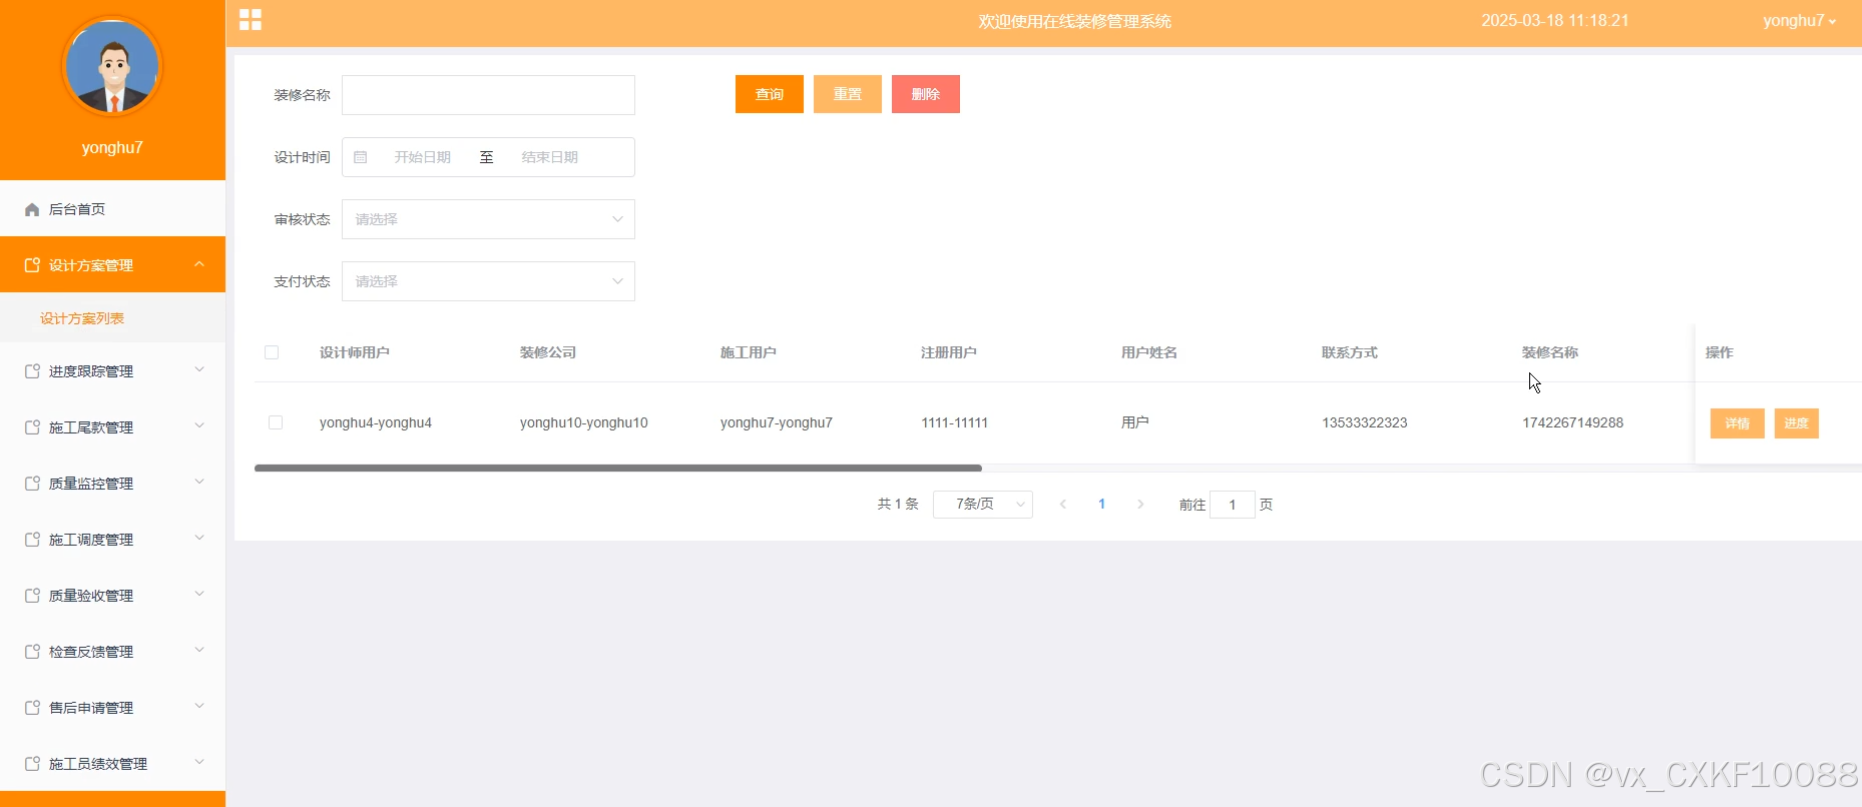Expand 进度跟踪管理 chevron
Screen dimensions: 1862x807
(199, 370)
